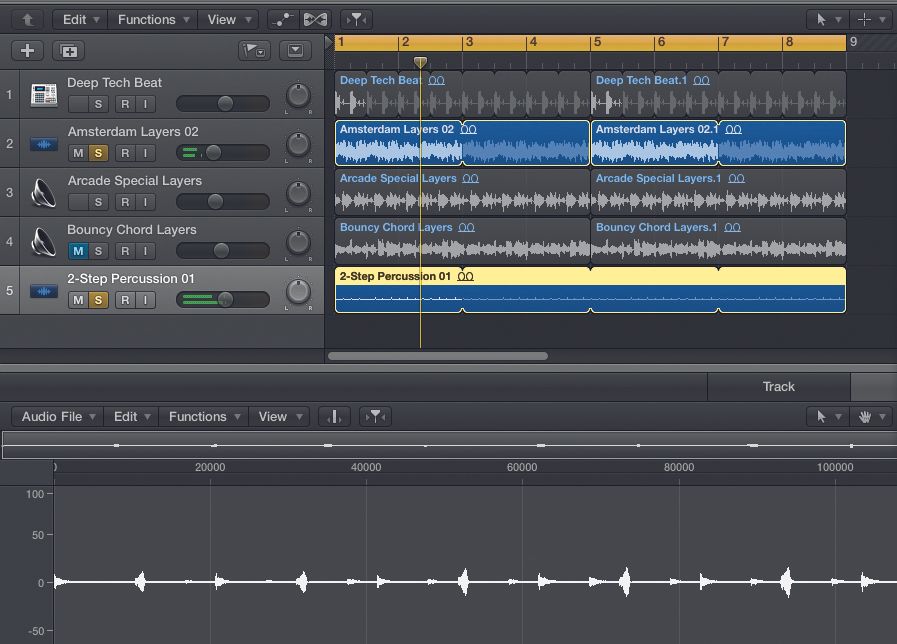The image size is (897, 644).
Task: Click the speaker icon on Arcade Special Layers track
Action: click(x=42, y=191)
